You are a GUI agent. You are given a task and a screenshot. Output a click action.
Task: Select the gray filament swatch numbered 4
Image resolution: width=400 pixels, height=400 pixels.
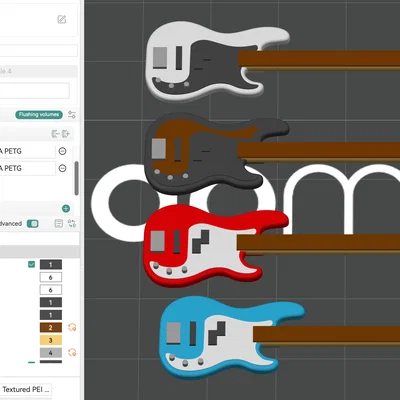(x=51, y=353)
